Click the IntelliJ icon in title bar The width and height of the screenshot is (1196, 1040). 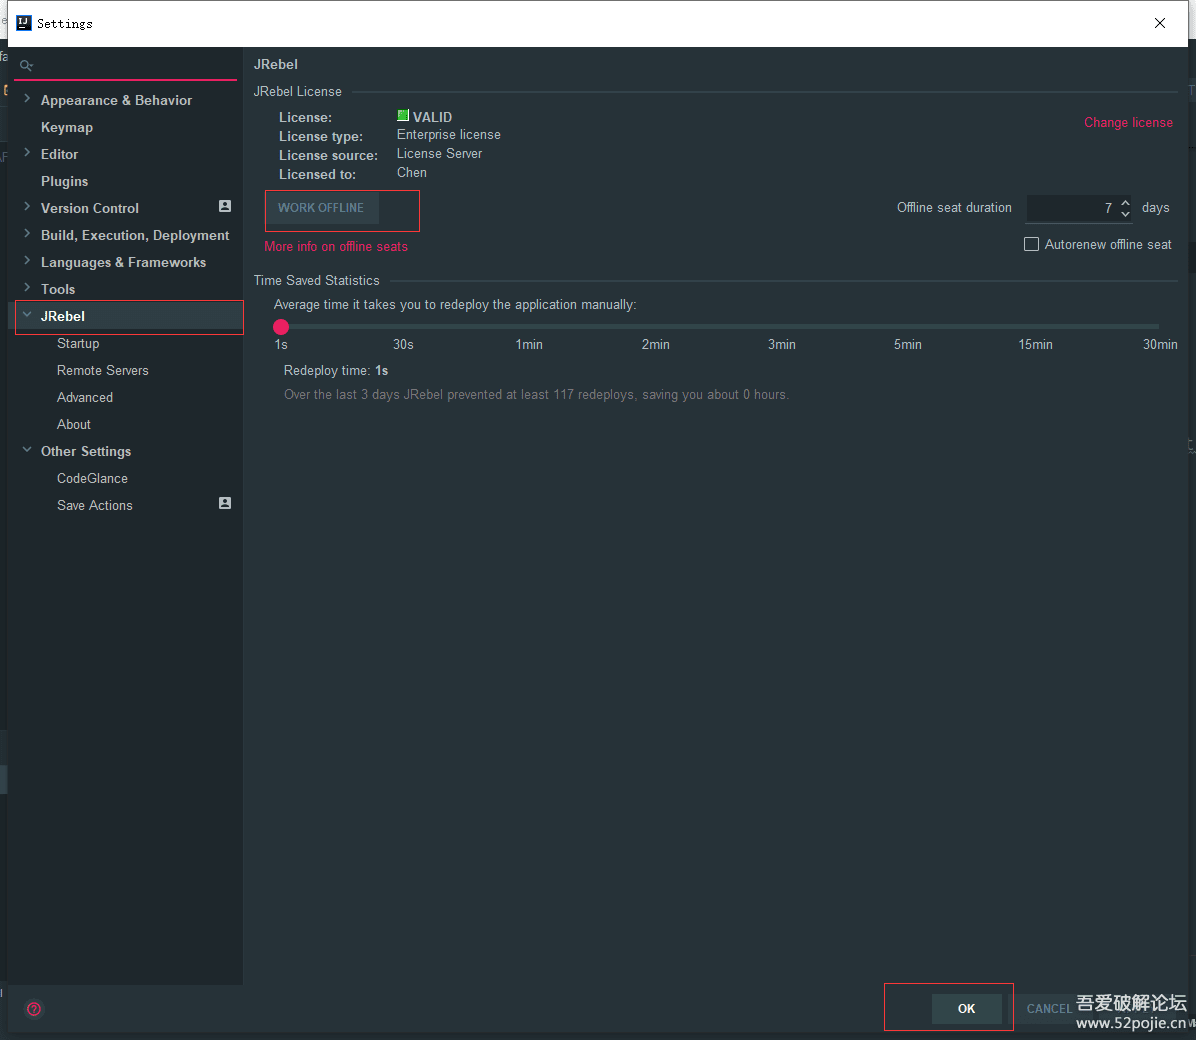[24, 23]
